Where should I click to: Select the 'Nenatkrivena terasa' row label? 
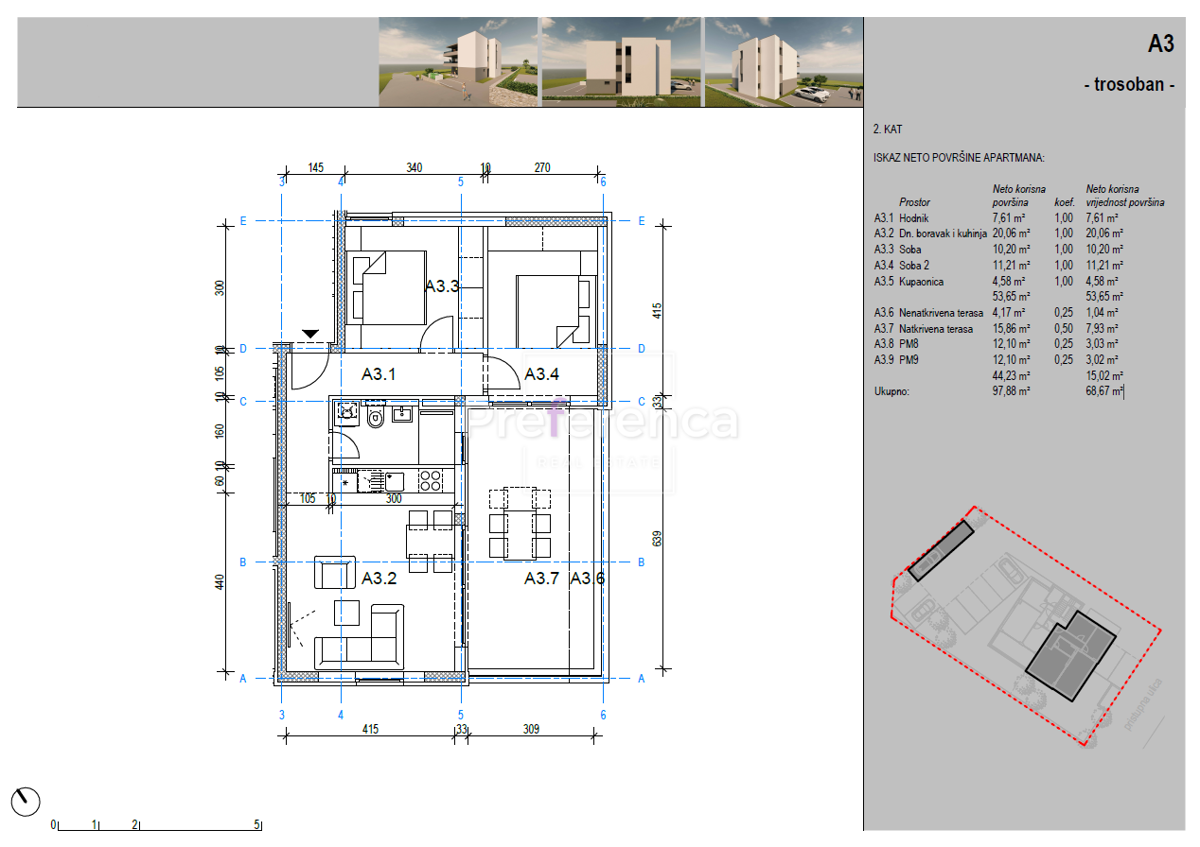coord(940,313)
